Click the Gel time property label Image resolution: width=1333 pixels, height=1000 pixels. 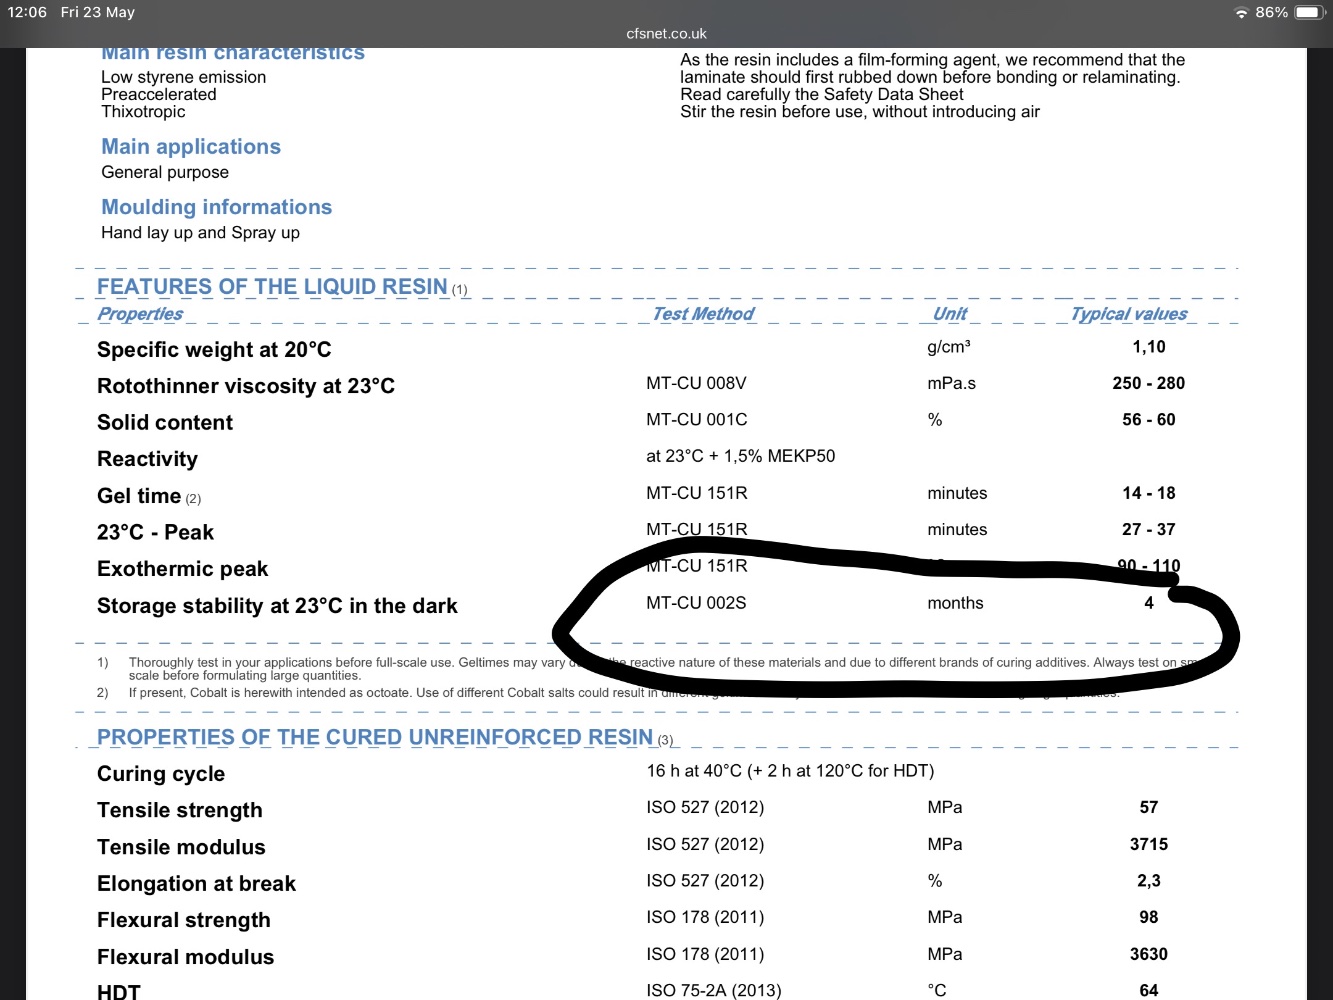coord(139,496)
